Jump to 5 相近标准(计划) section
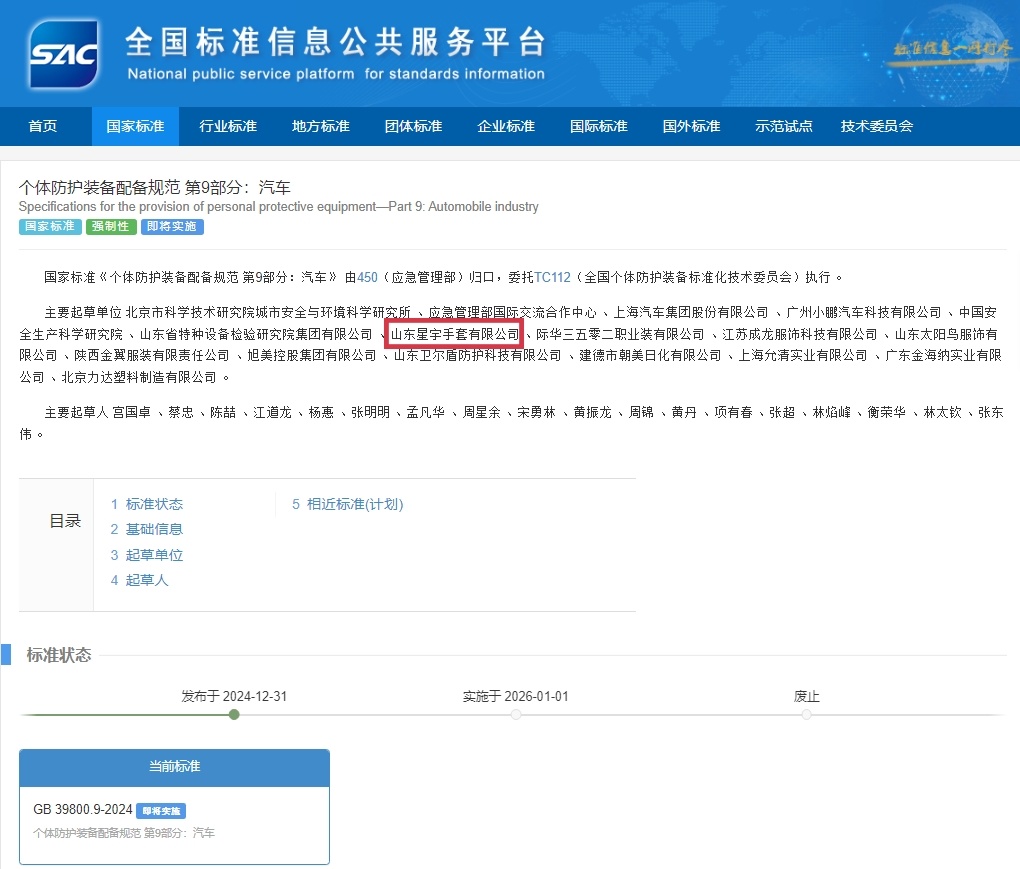 pos(348,504)
